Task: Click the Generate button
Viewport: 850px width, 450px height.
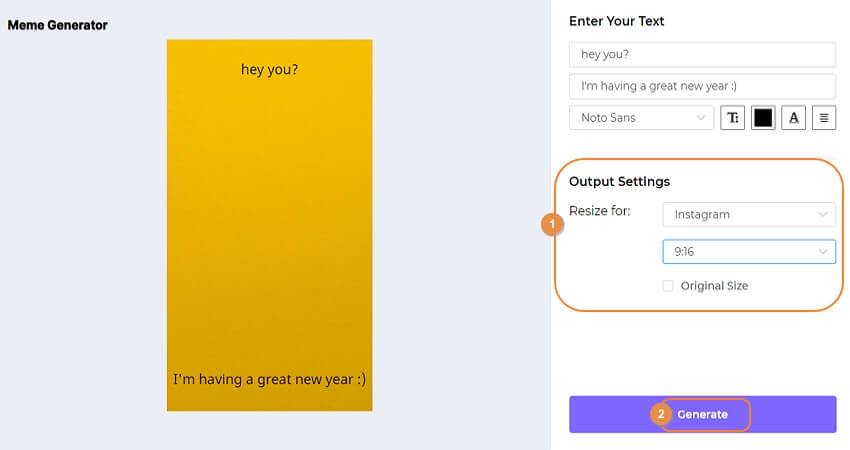Action: tap(703, 414)
